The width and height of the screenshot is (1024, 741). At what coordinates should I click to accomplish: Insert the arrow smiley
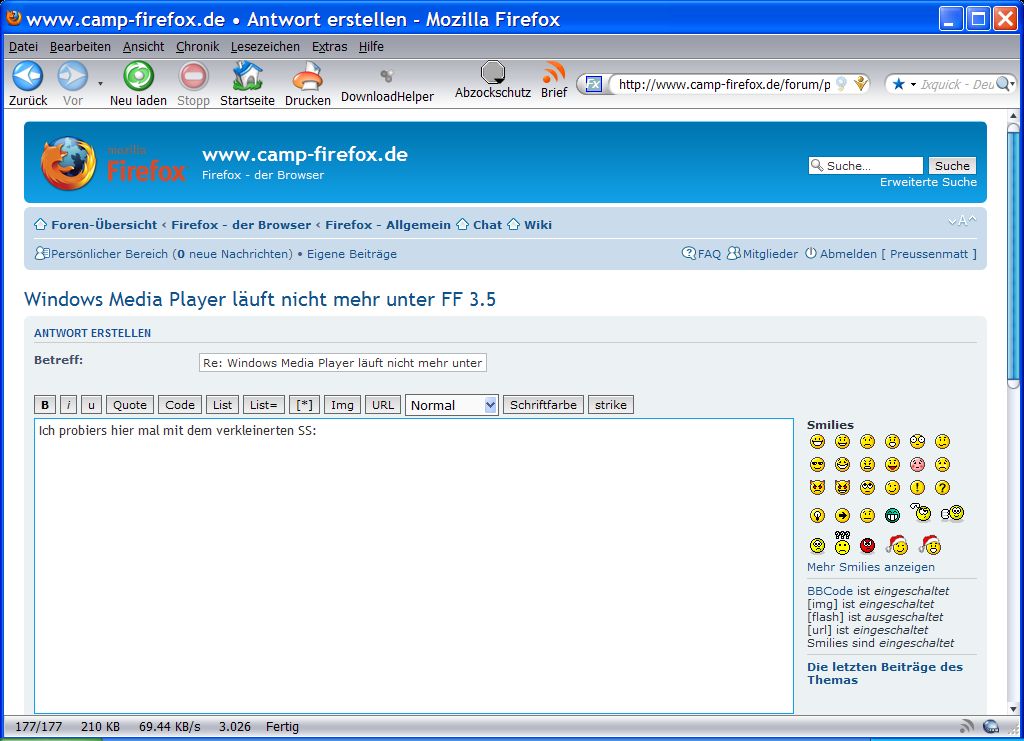pos(842,516)
